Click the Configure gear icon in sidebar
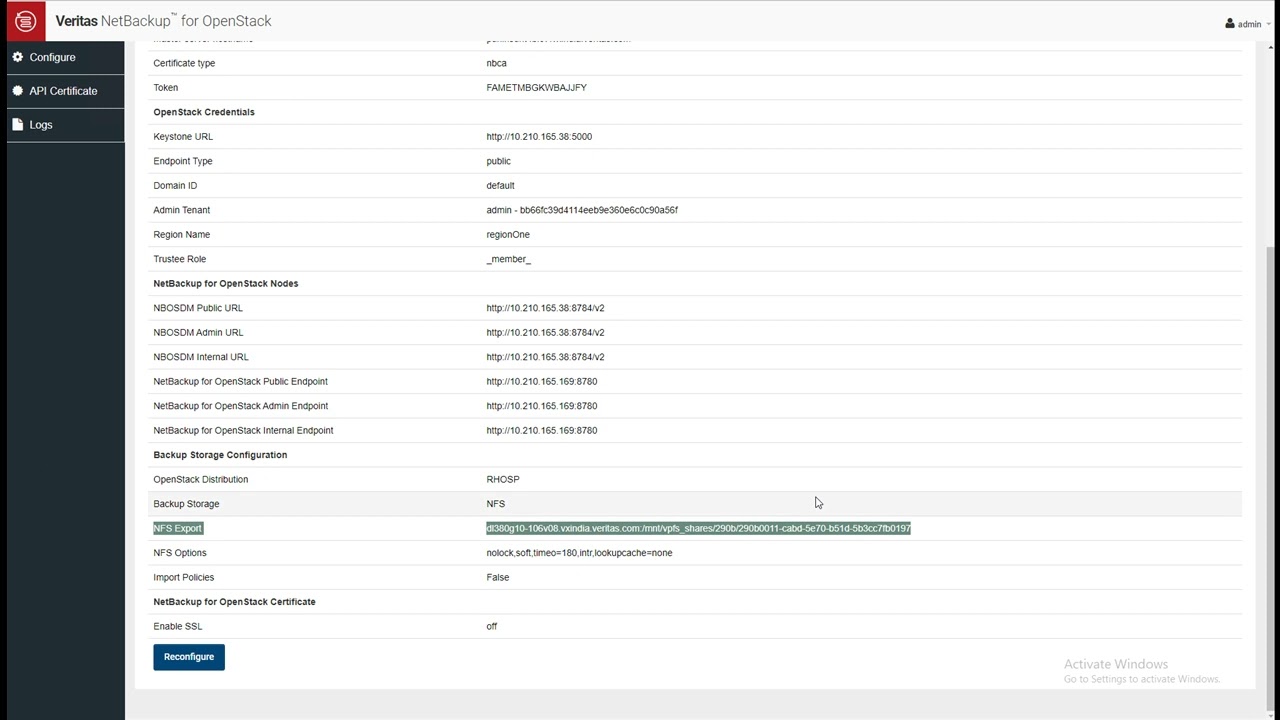1280x720 pixels. pyautogui.click(x=18, y=57)
